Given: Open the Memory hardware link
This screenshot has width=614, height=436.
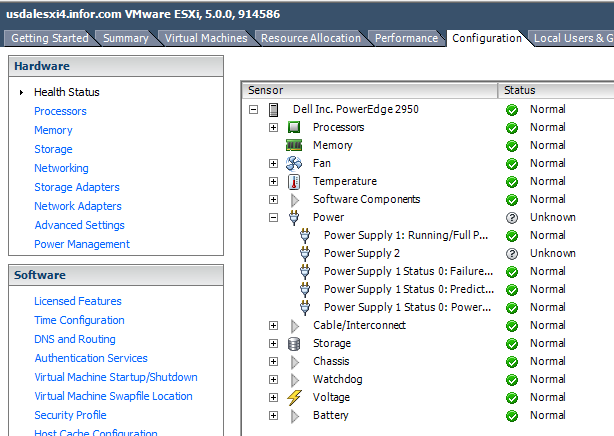Looking at the screenshot, I should click(x=53, y=130).
